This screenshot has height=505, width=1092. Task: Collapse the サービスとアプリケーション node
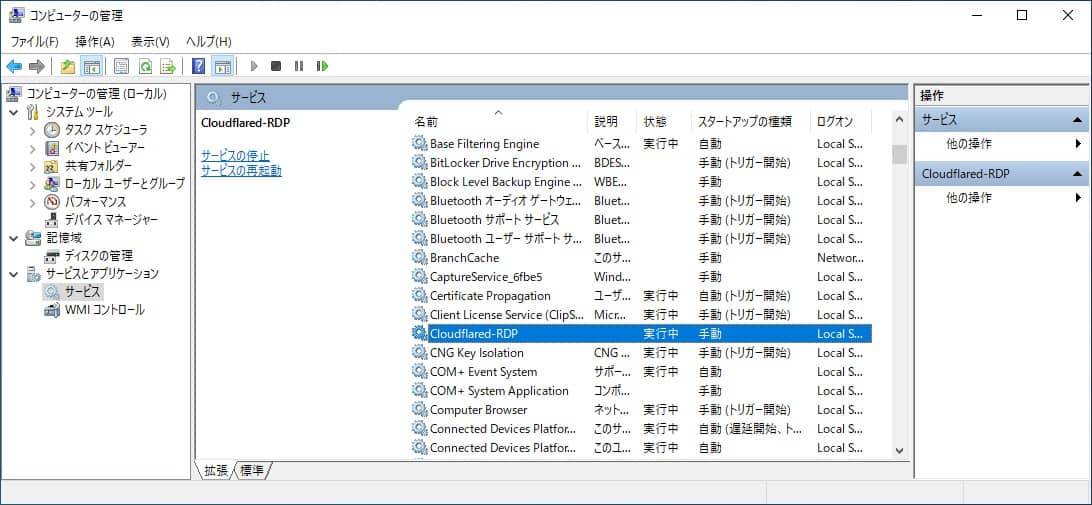tap(15, 274)
